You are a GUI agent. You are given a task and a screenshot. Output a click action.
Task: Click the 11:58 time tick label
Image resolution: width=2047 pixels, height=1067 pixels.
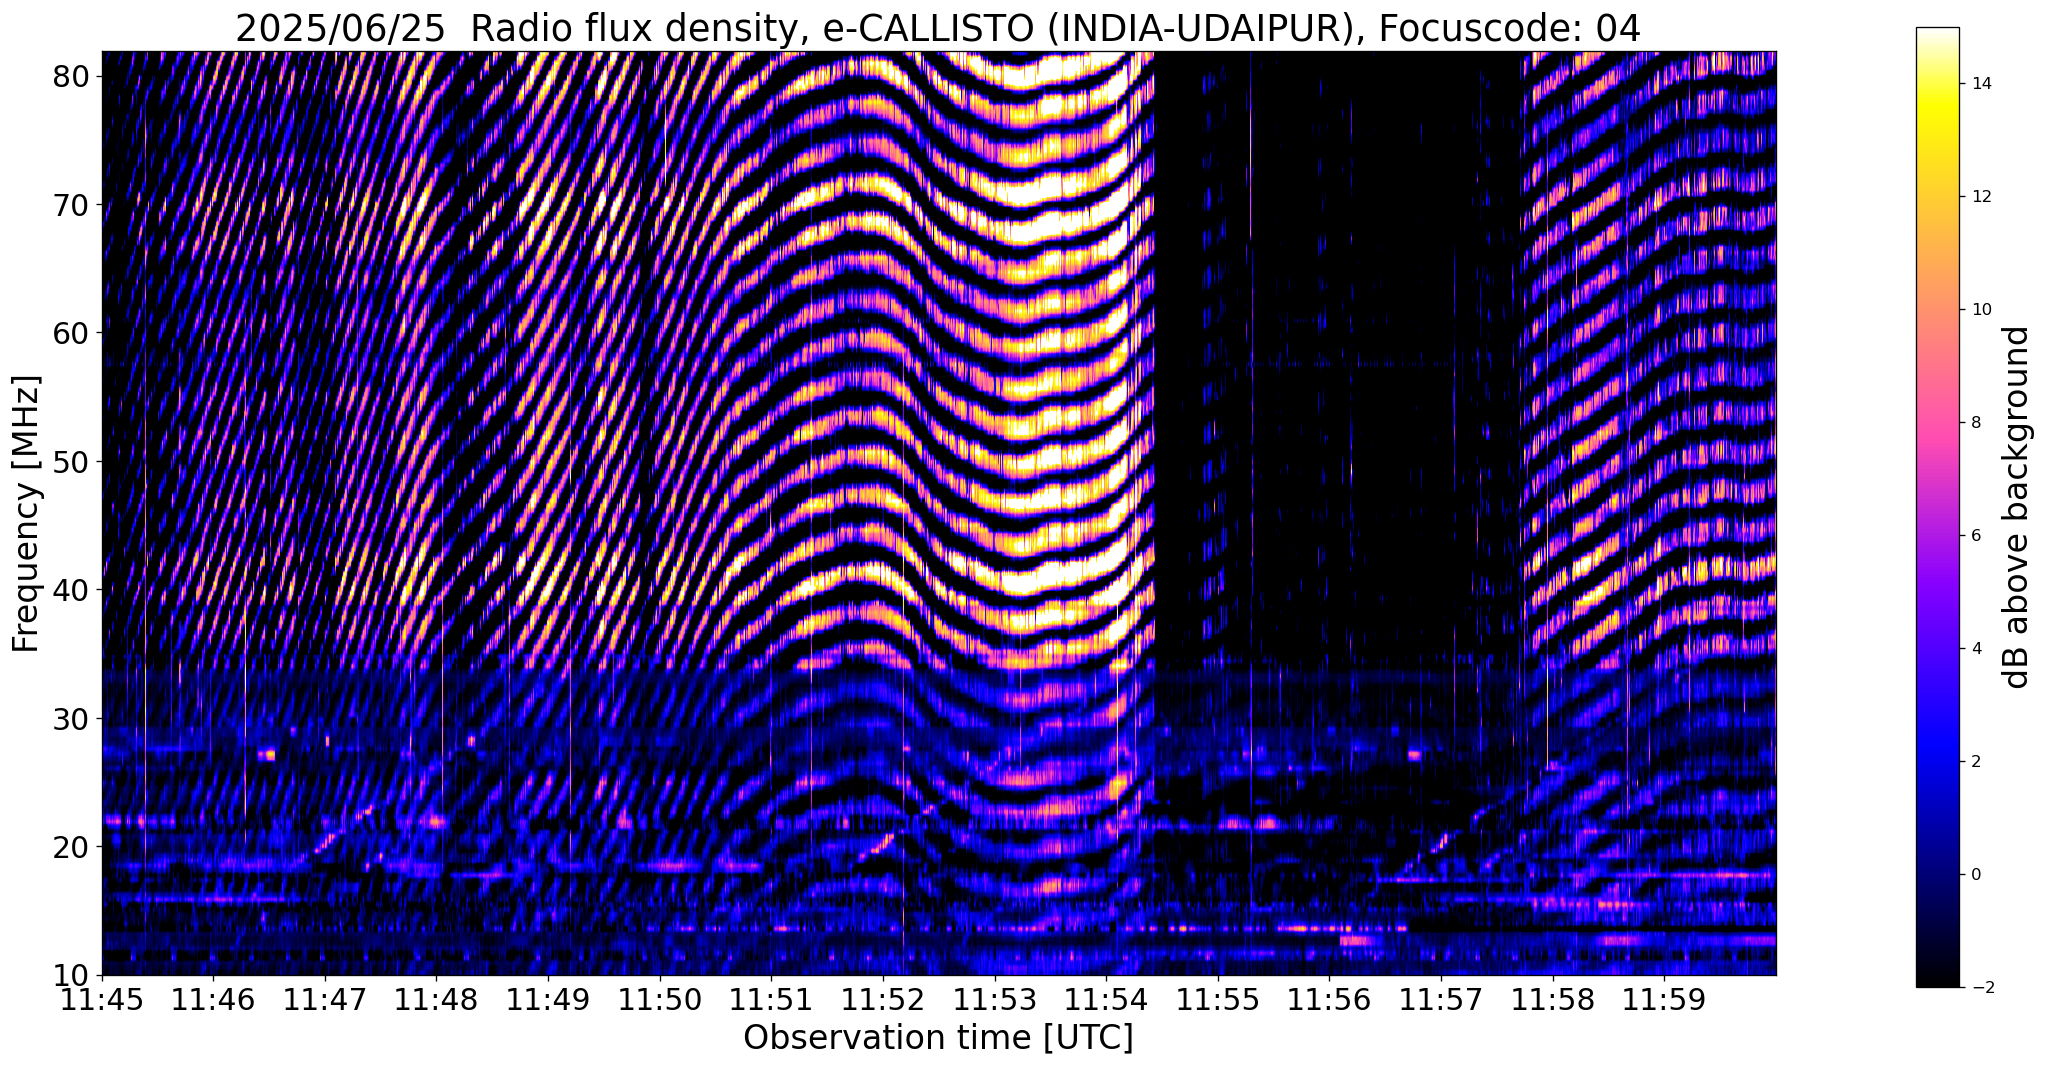pos(1553,1000)
